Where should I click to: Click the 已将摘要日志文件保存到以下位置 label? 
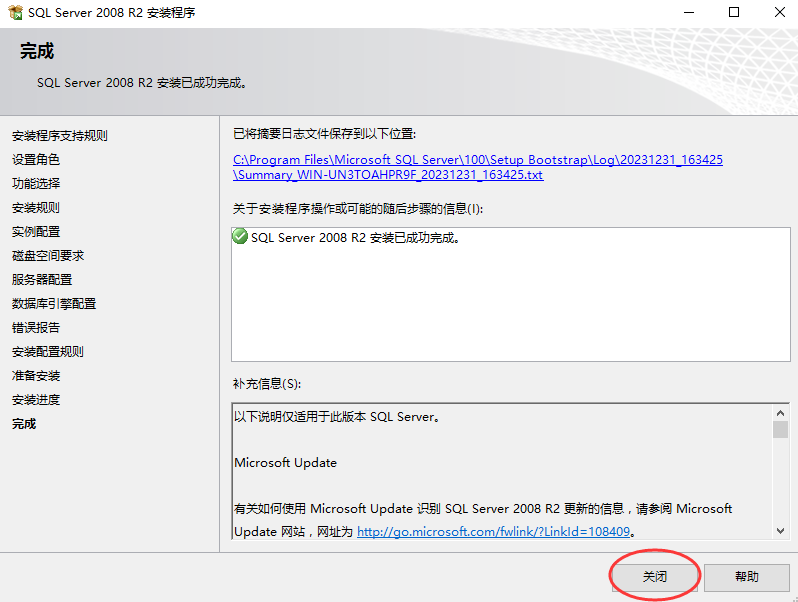pos(324,134)
